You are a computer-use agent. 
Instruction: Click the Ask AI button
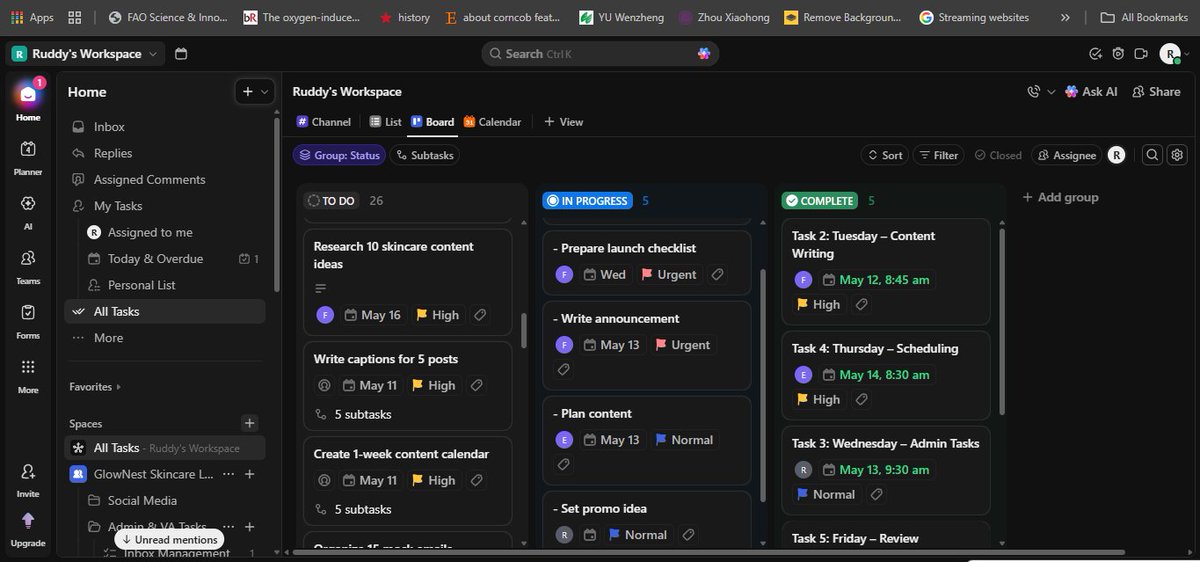click(1091, 91)
